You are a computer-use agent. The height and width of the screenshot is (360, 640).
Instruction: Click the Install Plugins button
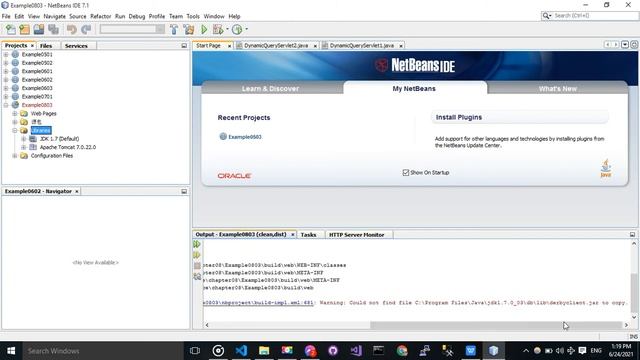[x=520, y=118]
